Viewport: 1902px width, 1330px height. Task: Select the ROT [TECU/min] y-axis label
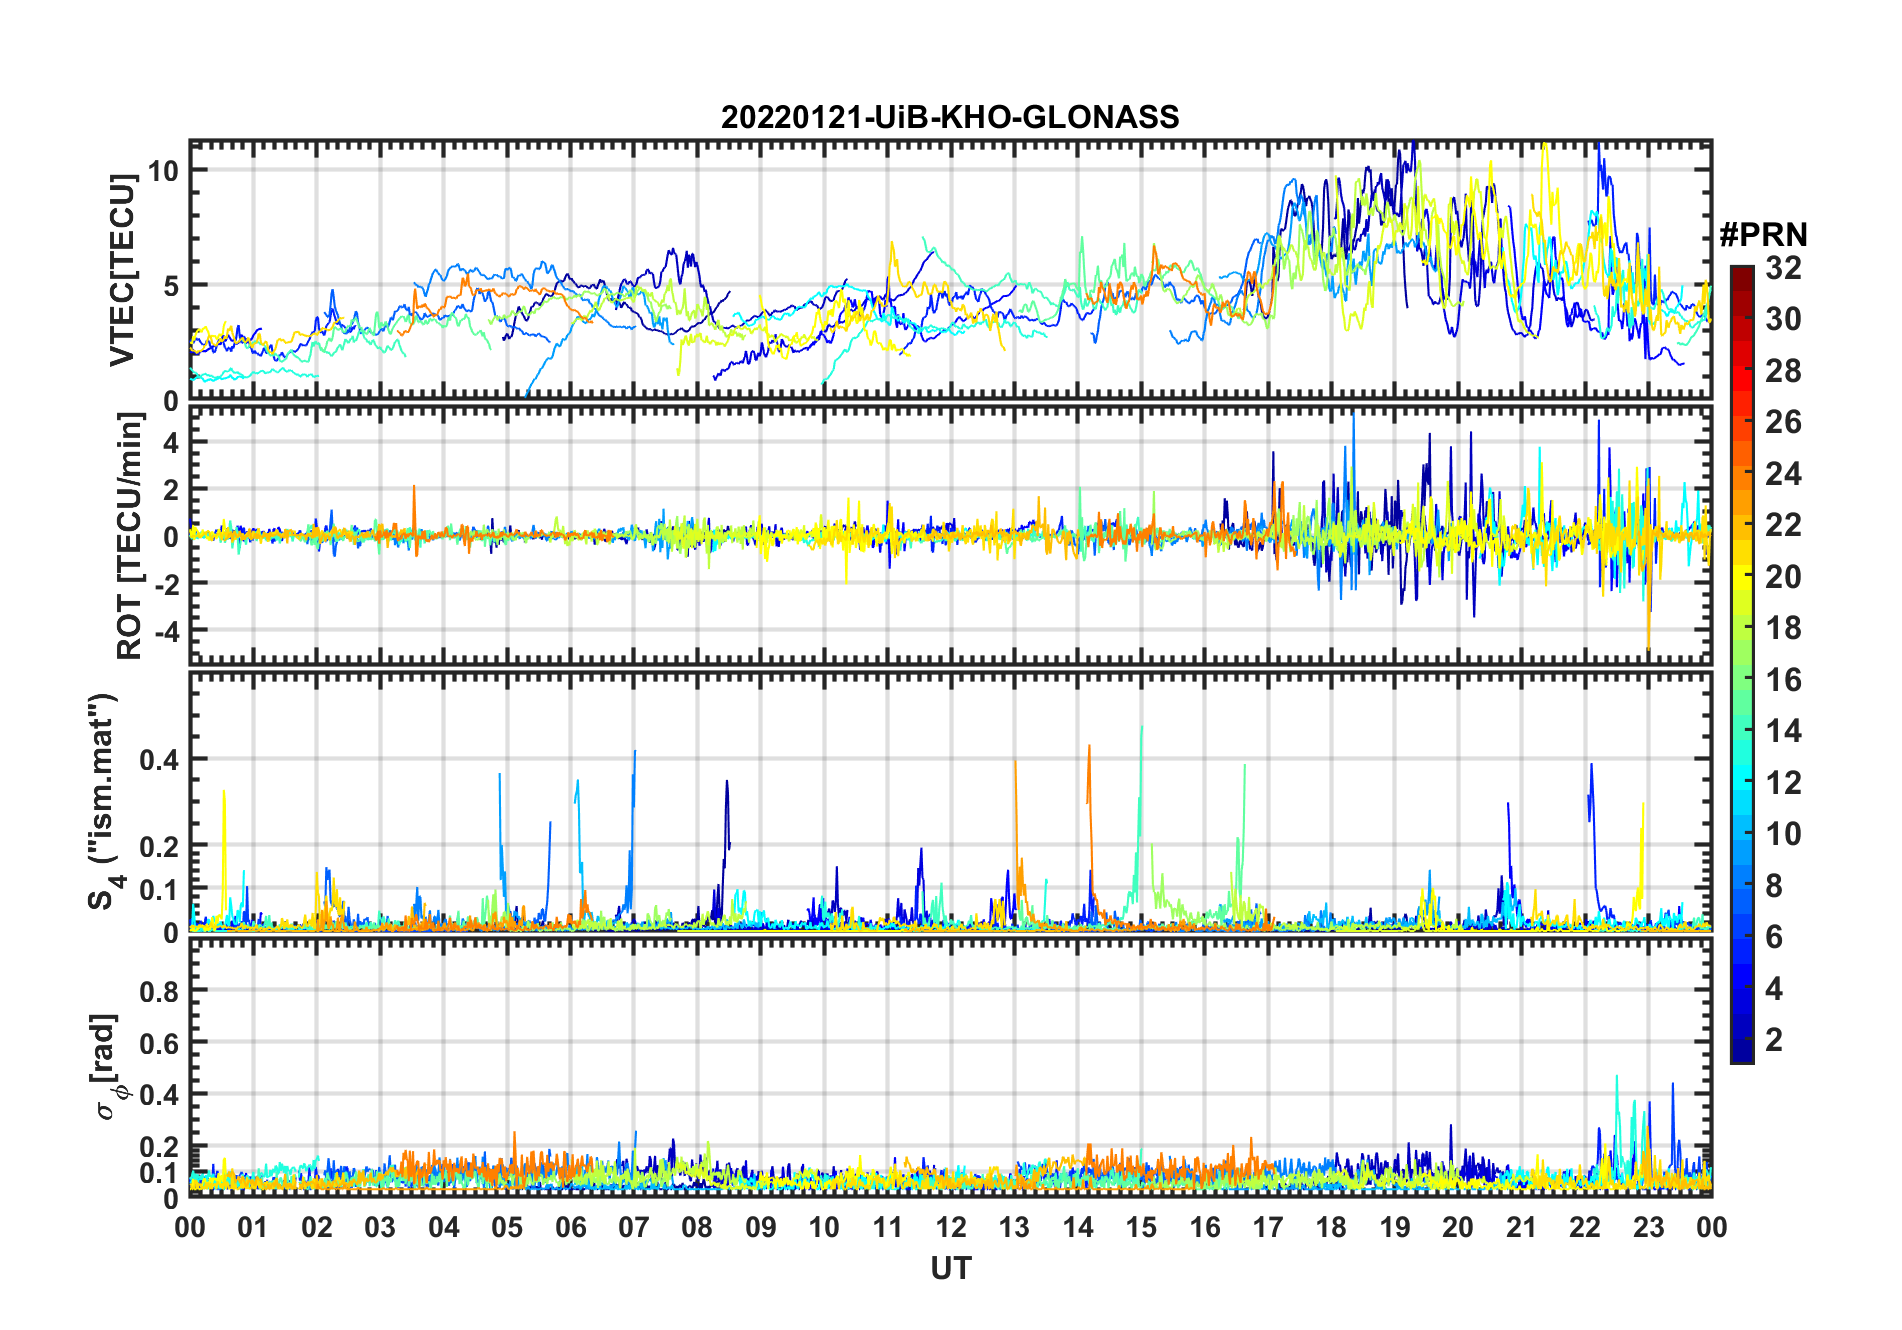(130, 536)
